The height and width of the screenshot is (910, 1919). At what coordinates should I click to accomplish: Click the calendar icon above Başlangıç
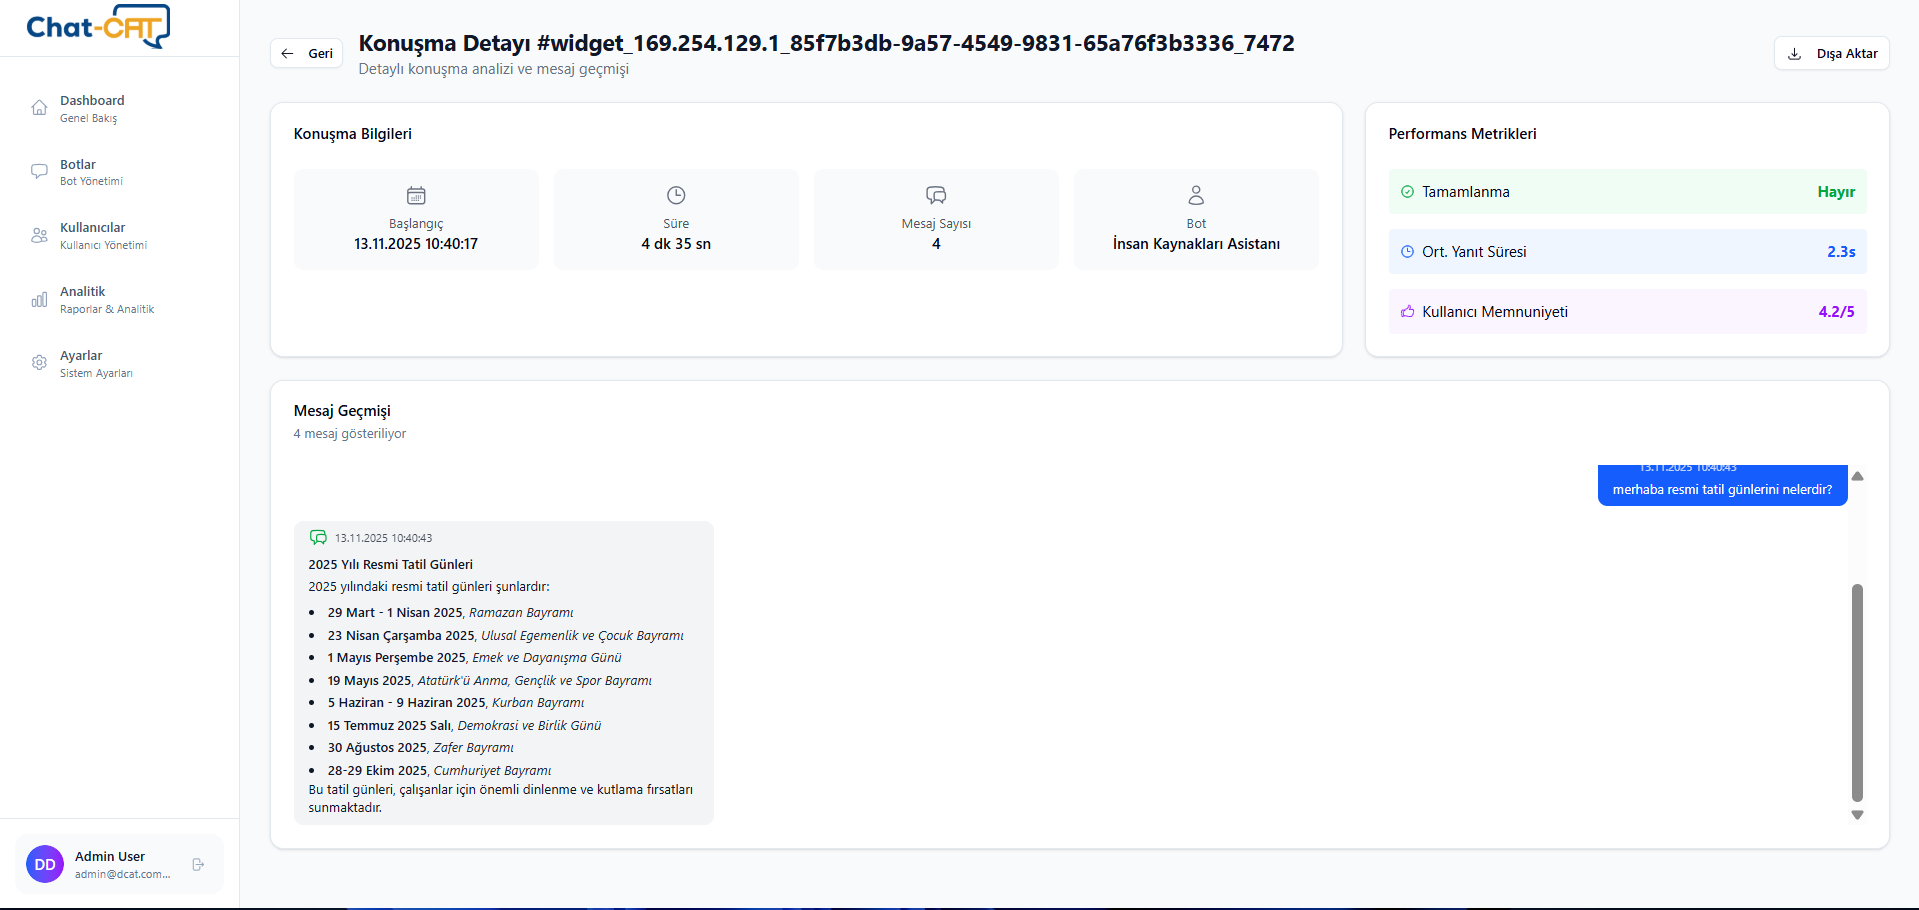click(416, 195)
